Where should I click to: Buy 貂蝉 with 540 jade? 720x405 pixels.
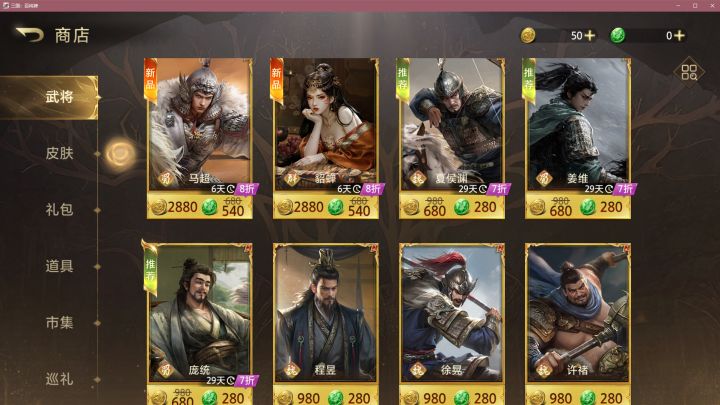(350, 208)
